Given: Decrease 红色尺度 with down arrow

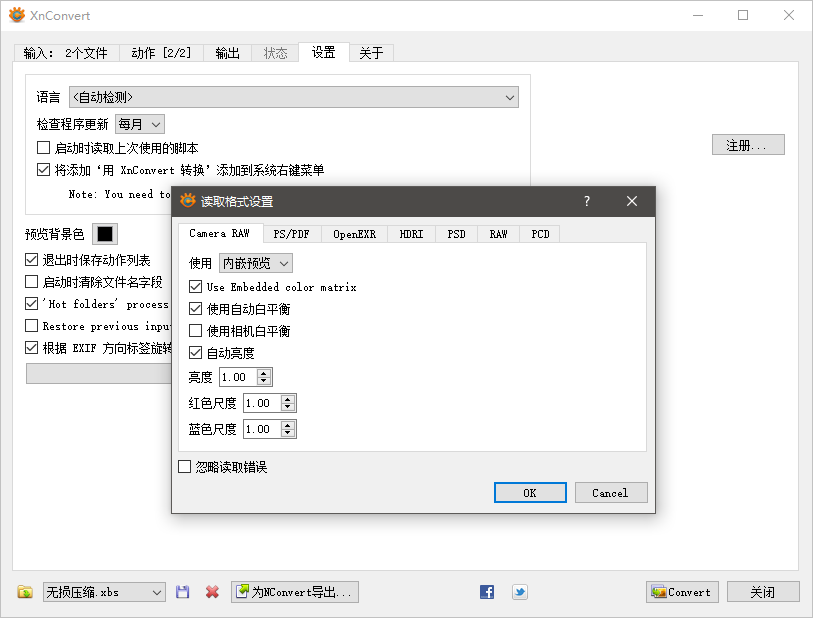Looking at the screenshot, I should (x=288, y=407).
